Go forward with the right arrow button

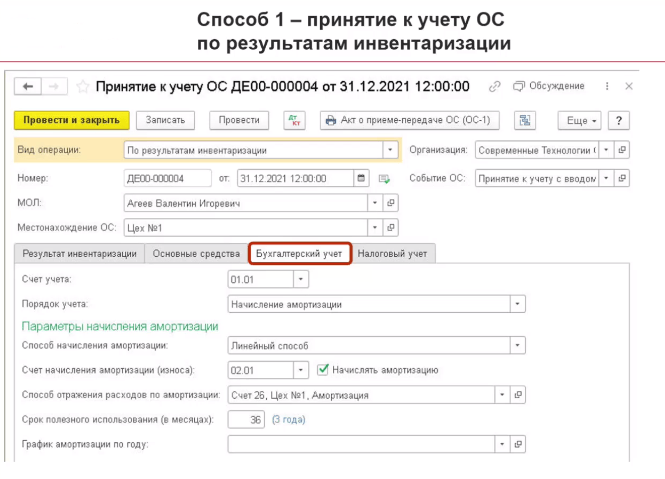54,87
